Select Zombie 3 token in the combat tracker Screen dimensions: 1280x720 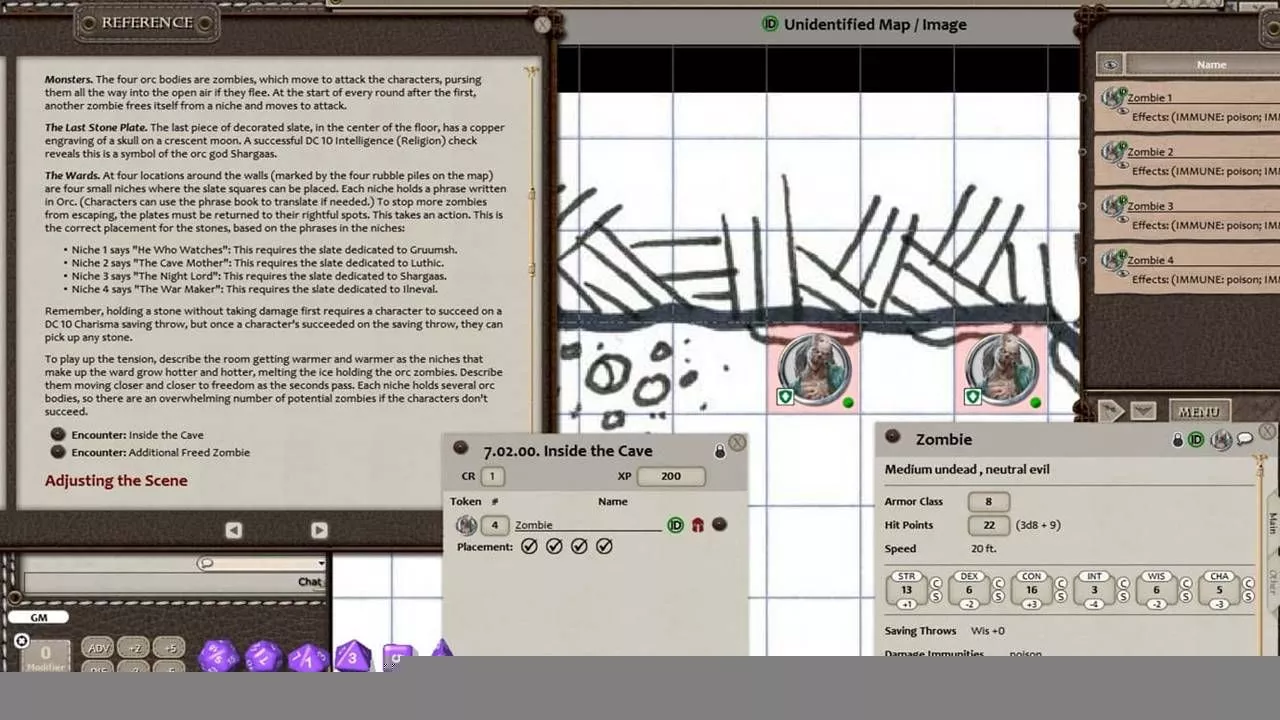(1111, 205)
